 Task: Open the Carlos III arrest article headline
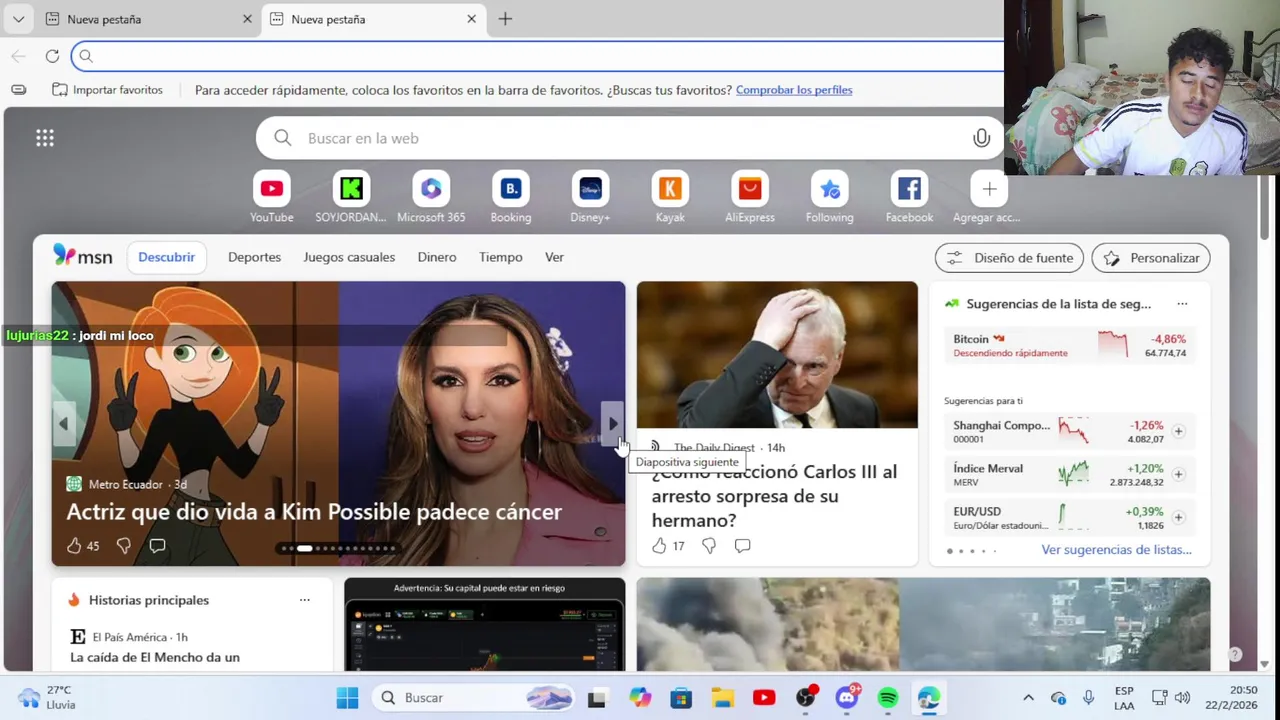[774, 496]
